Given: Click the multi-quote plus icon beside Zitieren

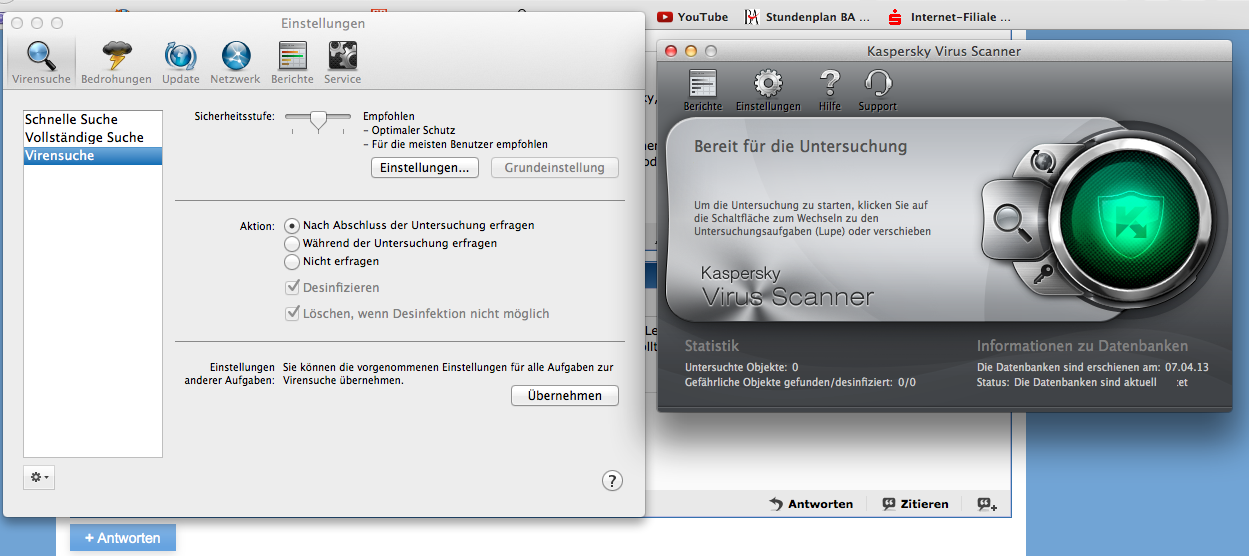Looking at the screenshot, I should pos(987,504).
